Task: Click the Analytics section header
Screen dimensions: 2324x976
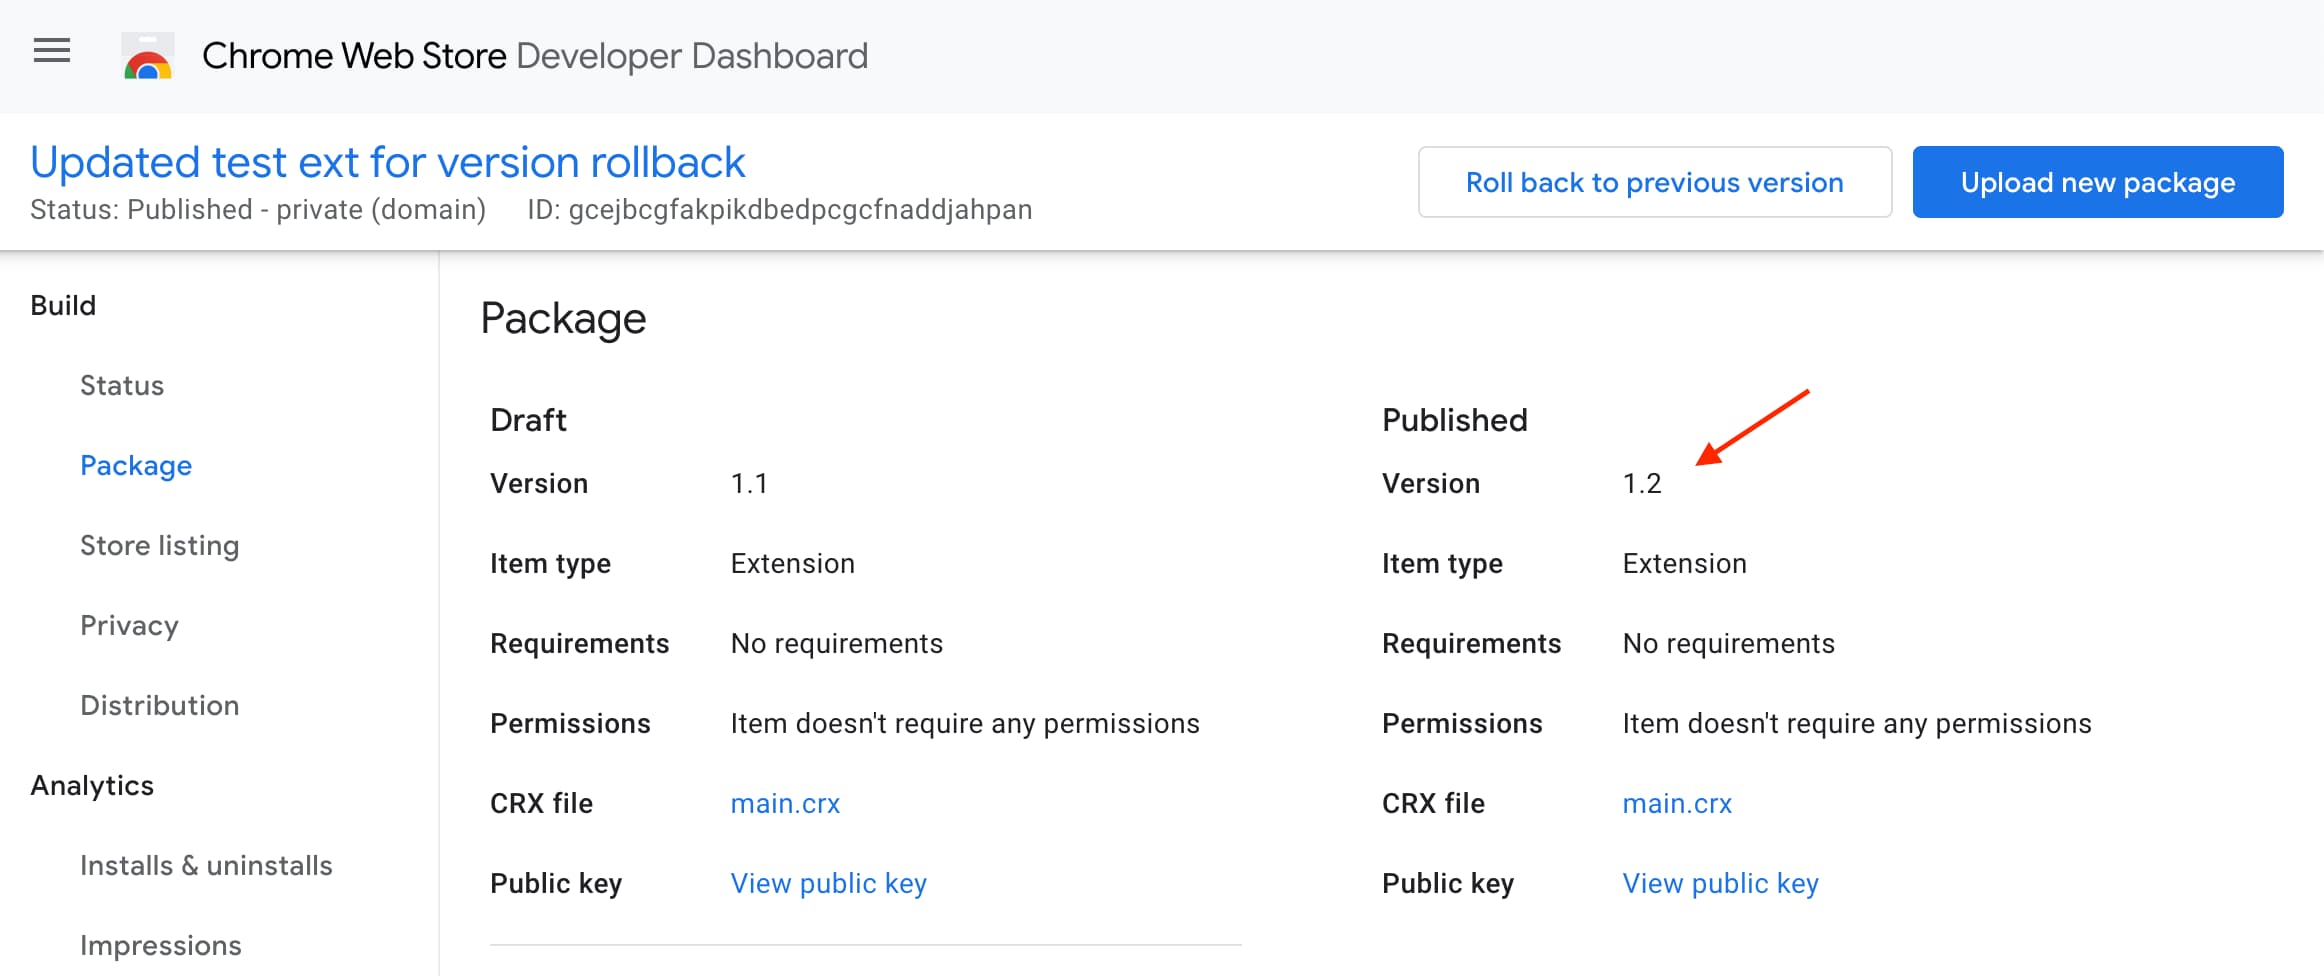Action: tap(92, 785)
